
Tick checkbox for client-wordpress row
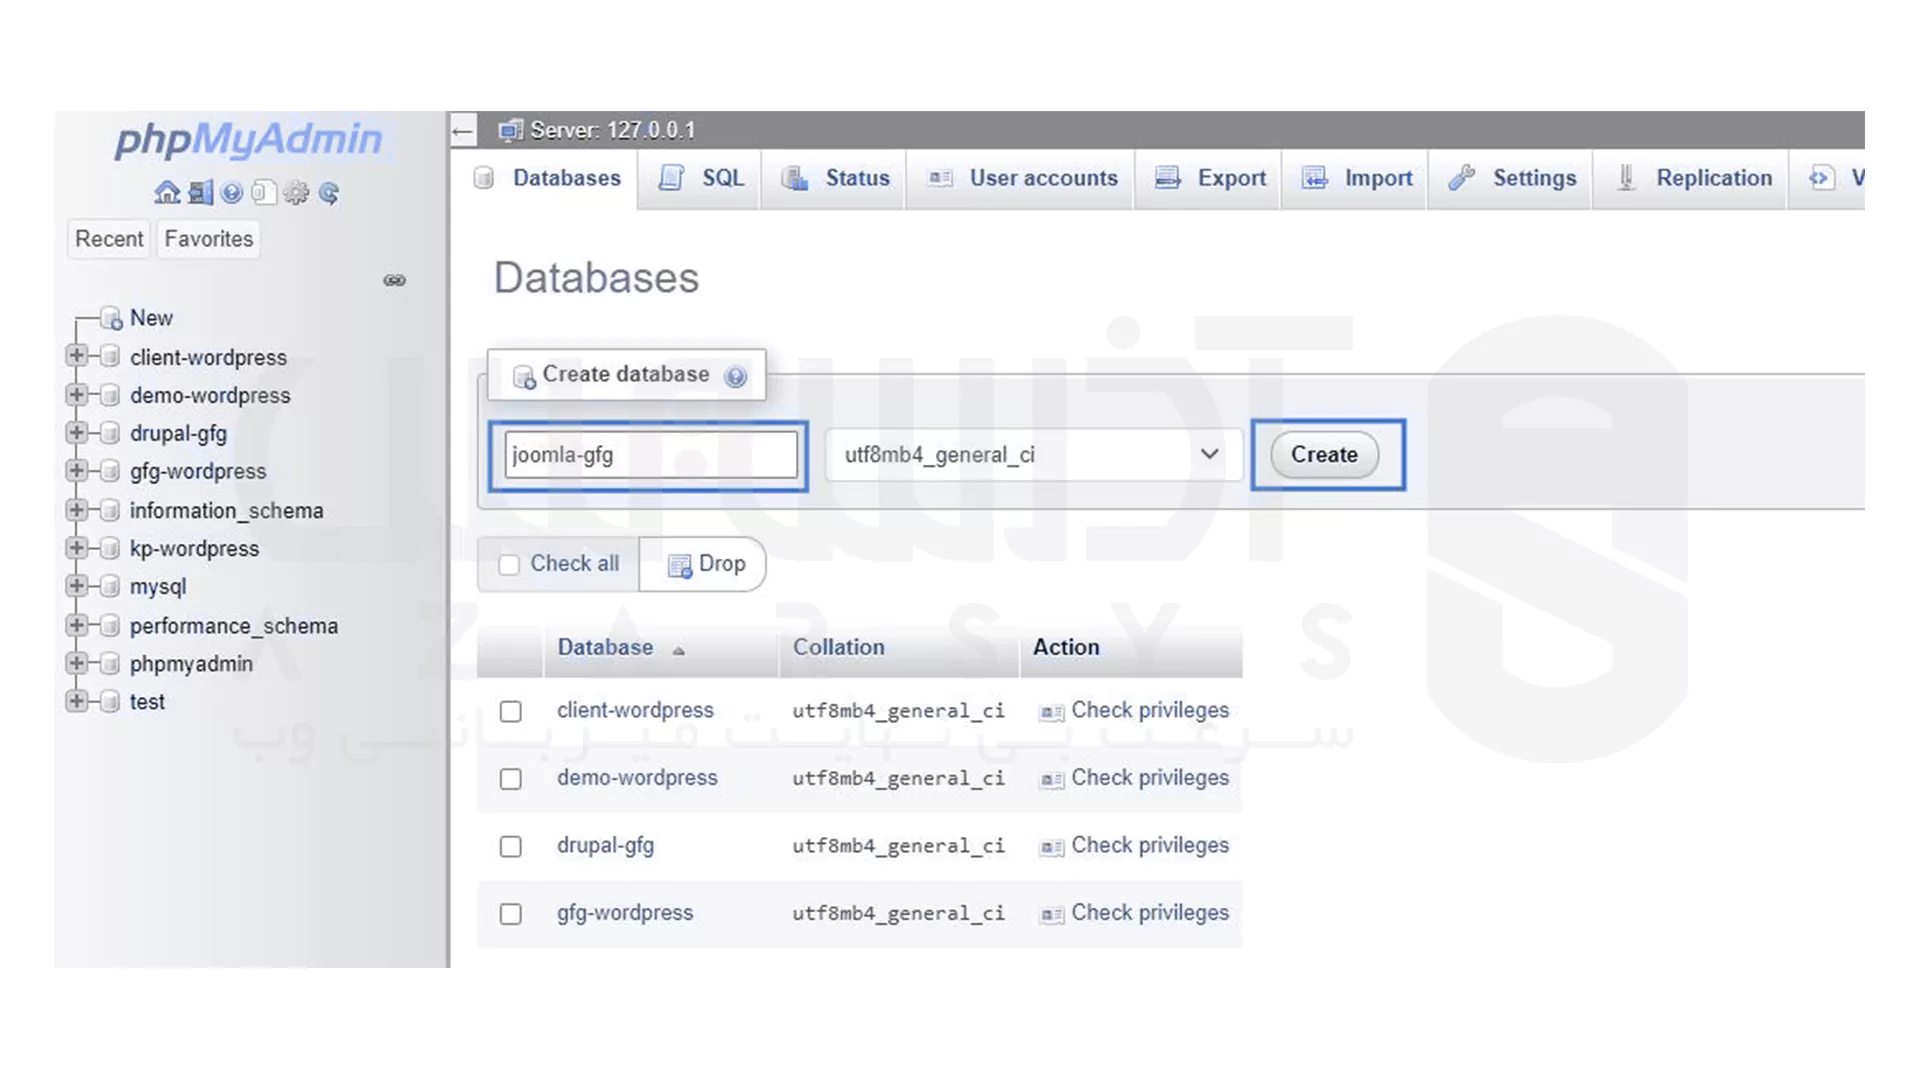[x=511, y=711]
